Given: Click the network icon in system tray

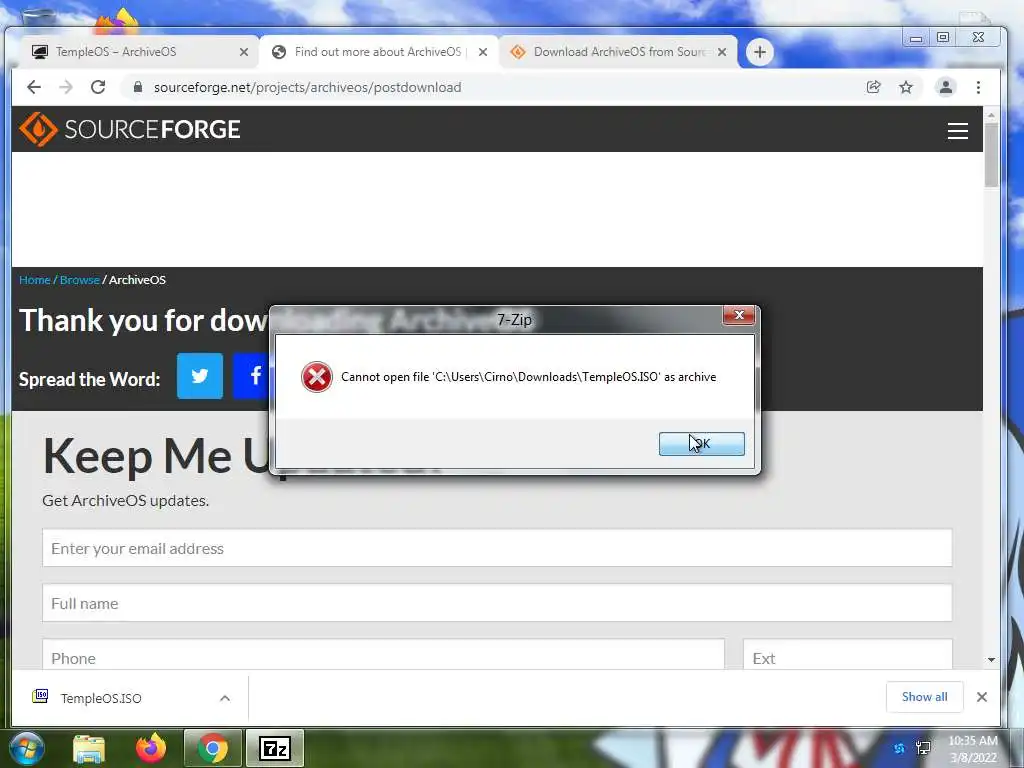Looking at the screenshot, I should [923, 748].
